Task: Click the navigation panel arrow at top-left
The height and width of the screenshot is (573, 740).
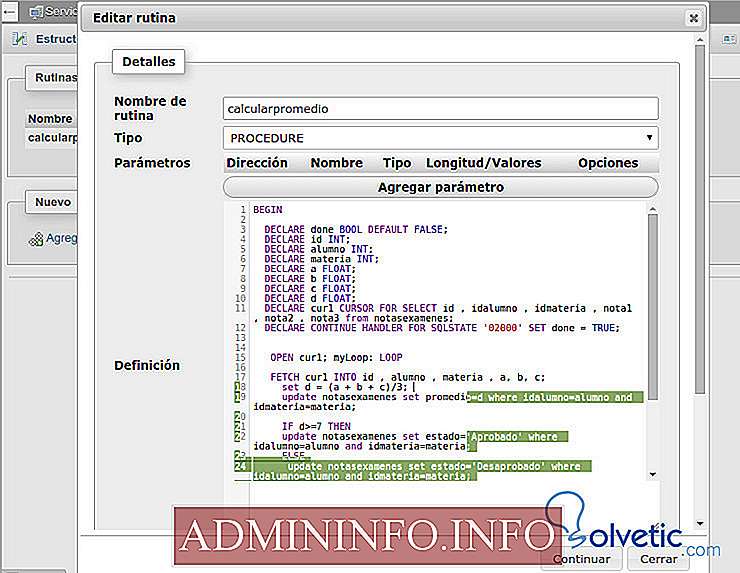Action: click(x=8, y=12)
